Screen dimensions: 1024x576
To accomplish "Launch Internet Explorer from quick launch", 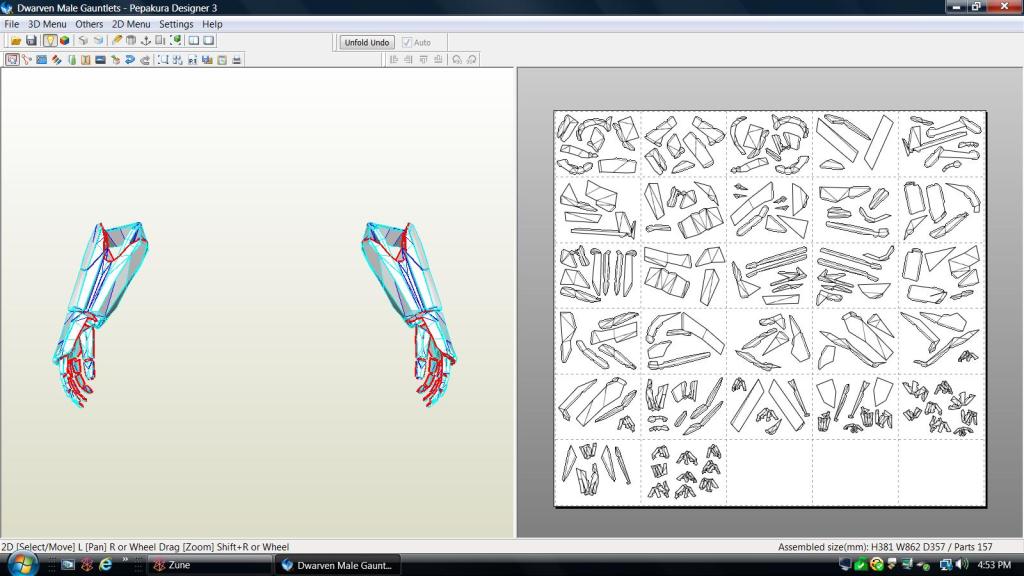I will pyautogui.click(x=105, y=564).
